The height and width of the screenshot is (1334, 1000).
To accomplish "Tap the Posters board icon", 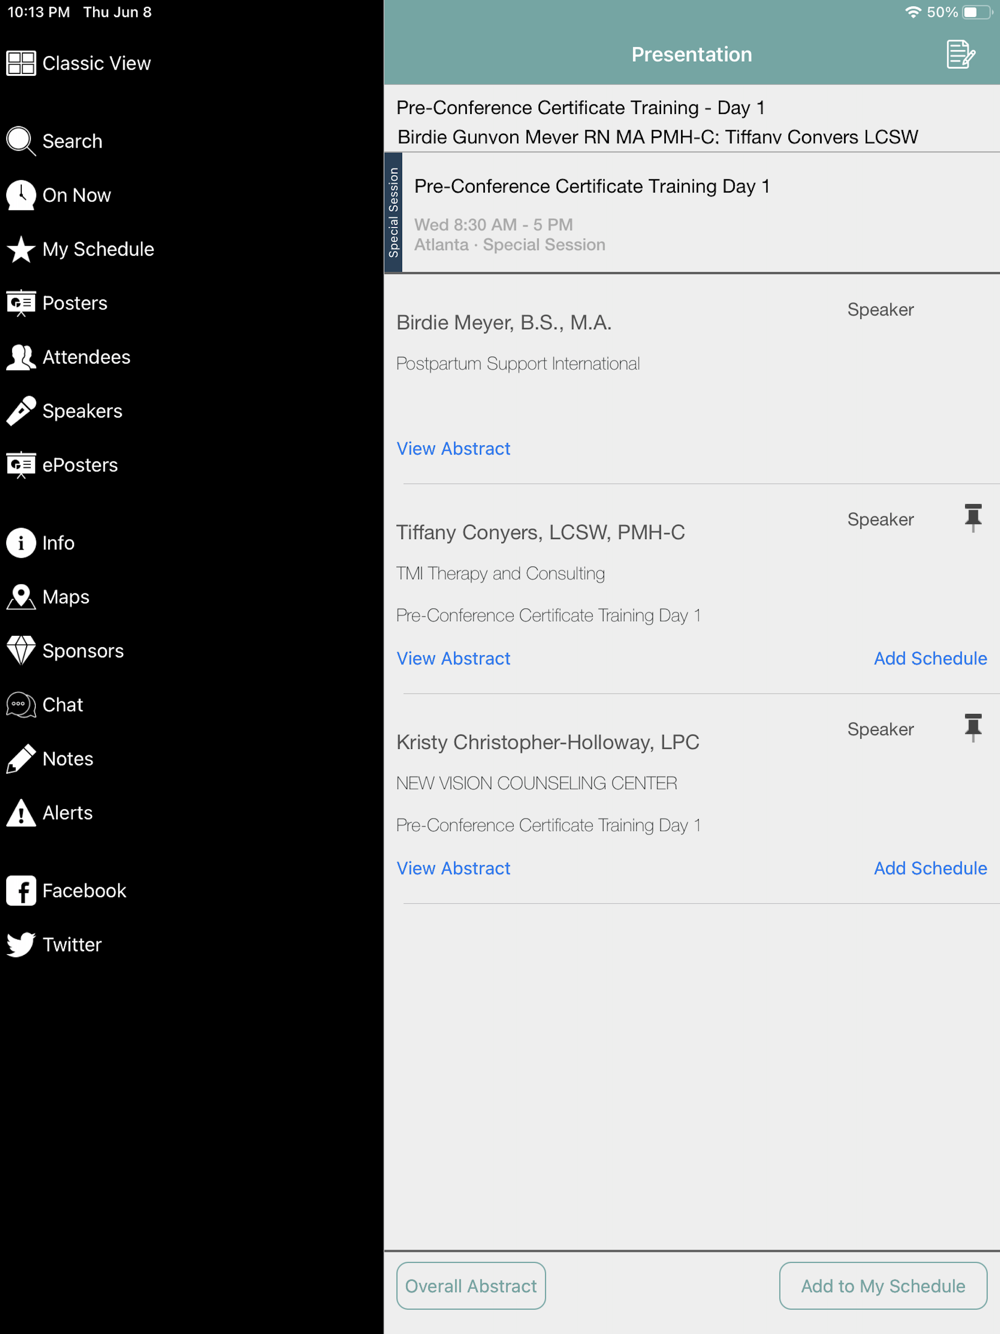I will point(21,303).
